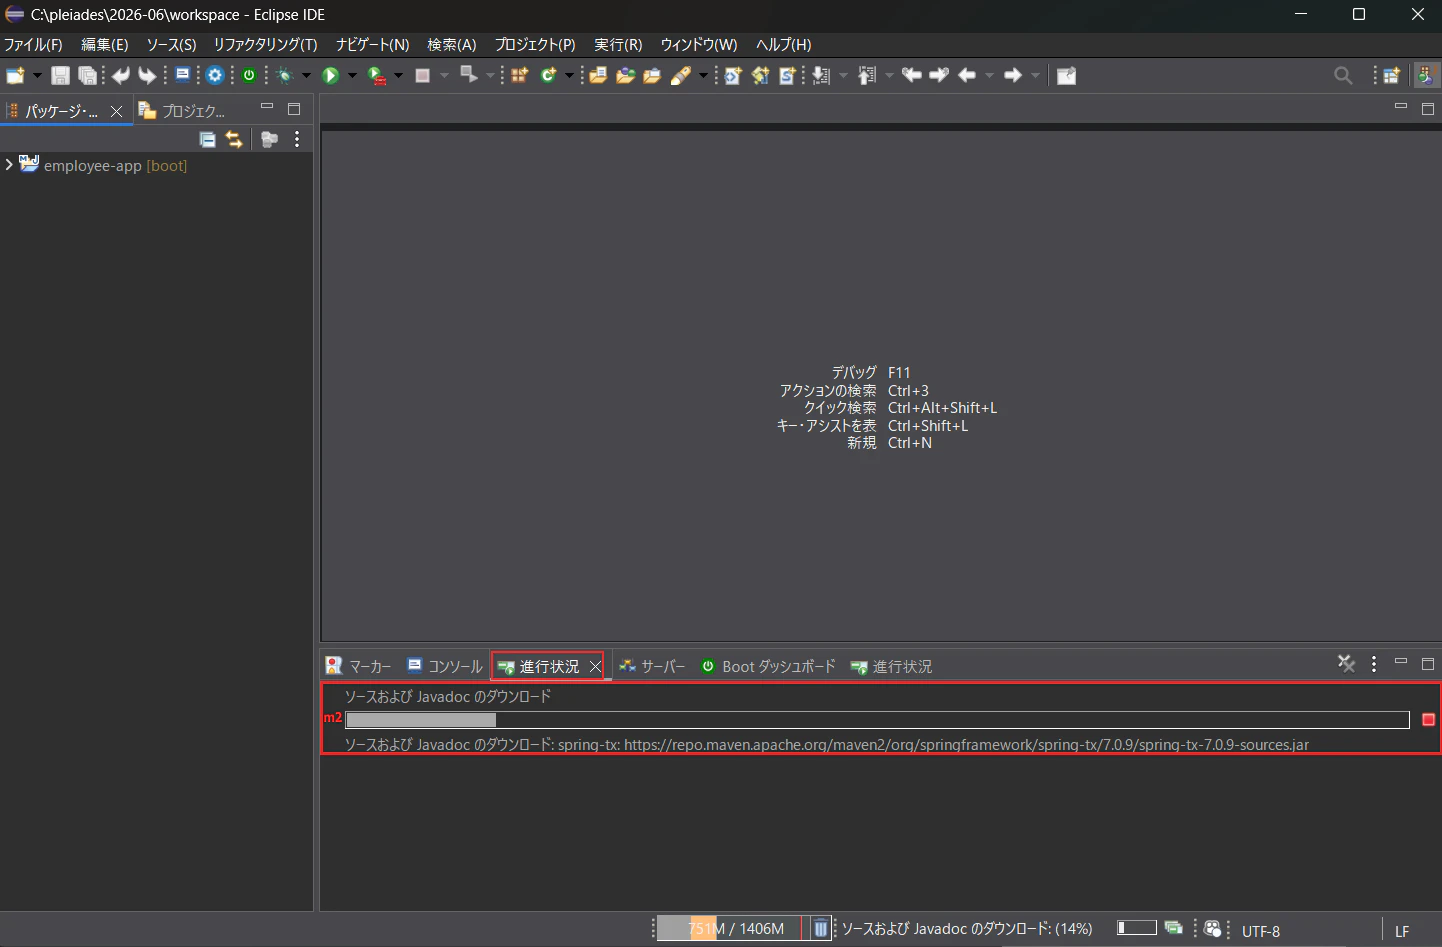This screenshot has height=947, width=1442.
Task: Click the New file wizard icon
Action: 15,76
